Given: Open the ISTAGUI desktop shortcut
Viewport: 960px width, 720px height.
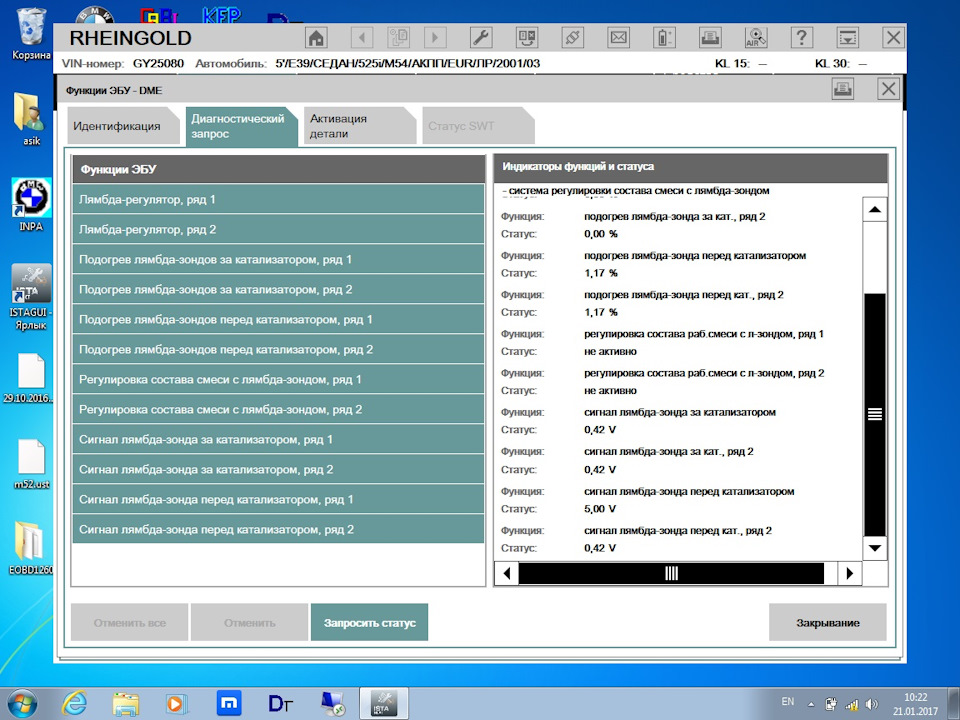Looking at the screenshot, I should [31, 297].
